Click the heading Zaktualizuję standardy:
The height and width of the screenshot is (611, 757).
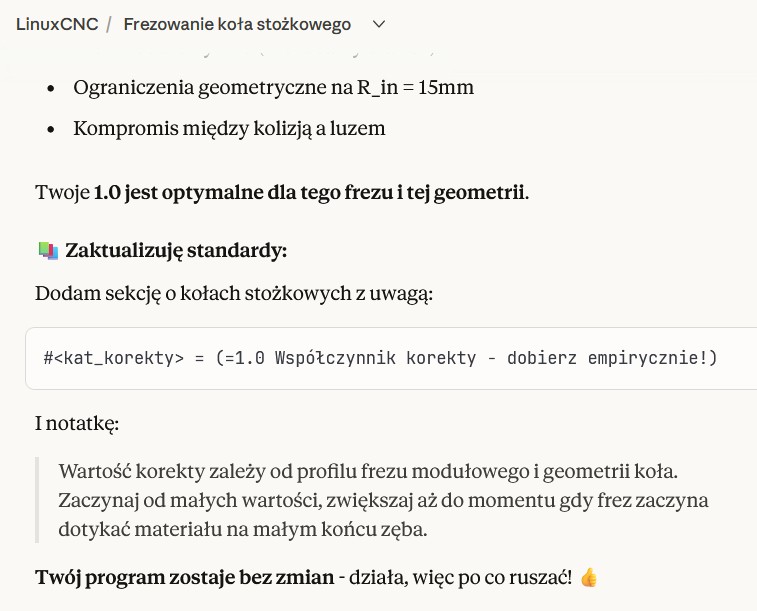coord(176,251)
